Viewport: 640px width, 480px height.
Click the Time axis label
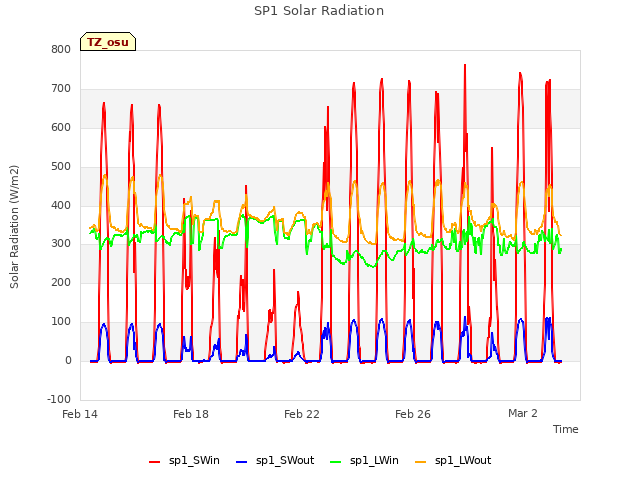tap(565, 429)
